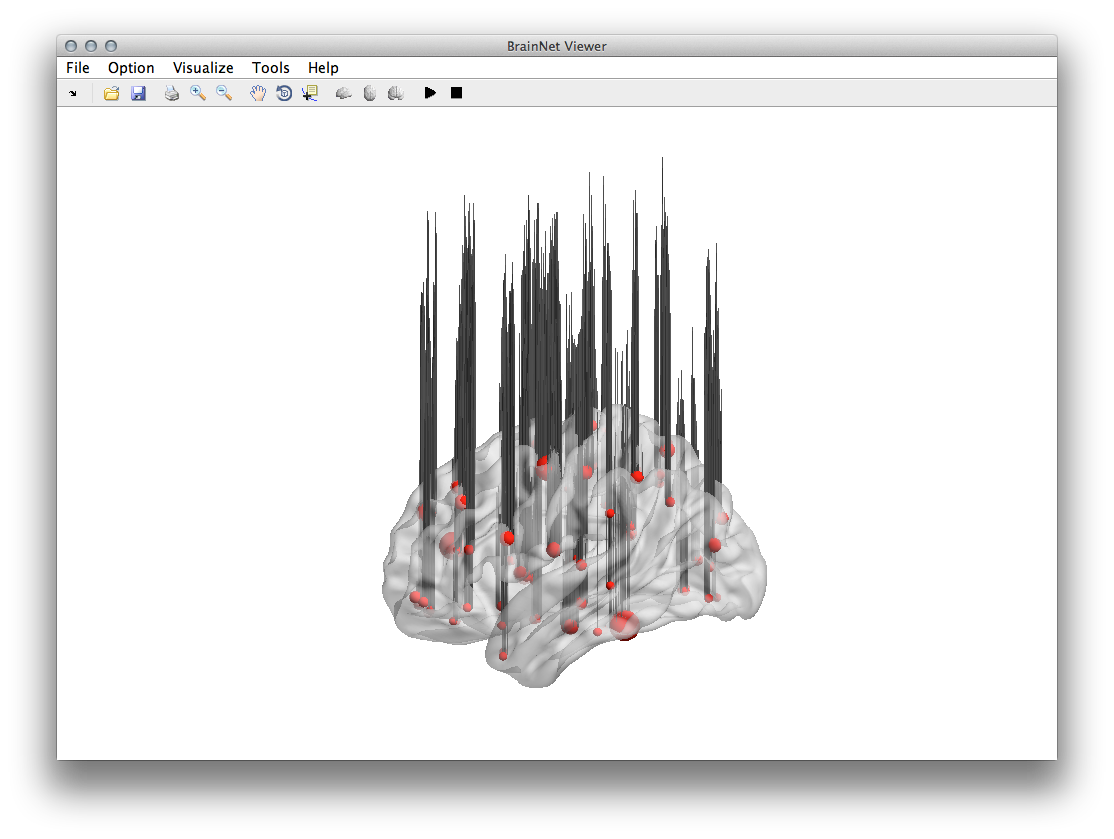Click the Print icon in toolbar

(x=172, y=93)
